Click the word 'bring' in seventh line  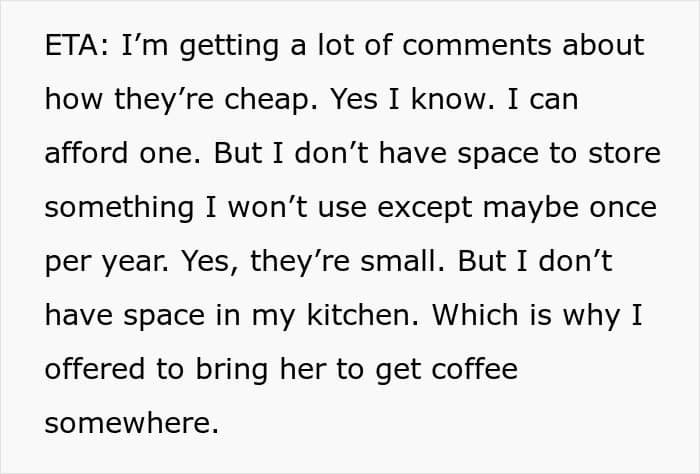click(232, 371)
